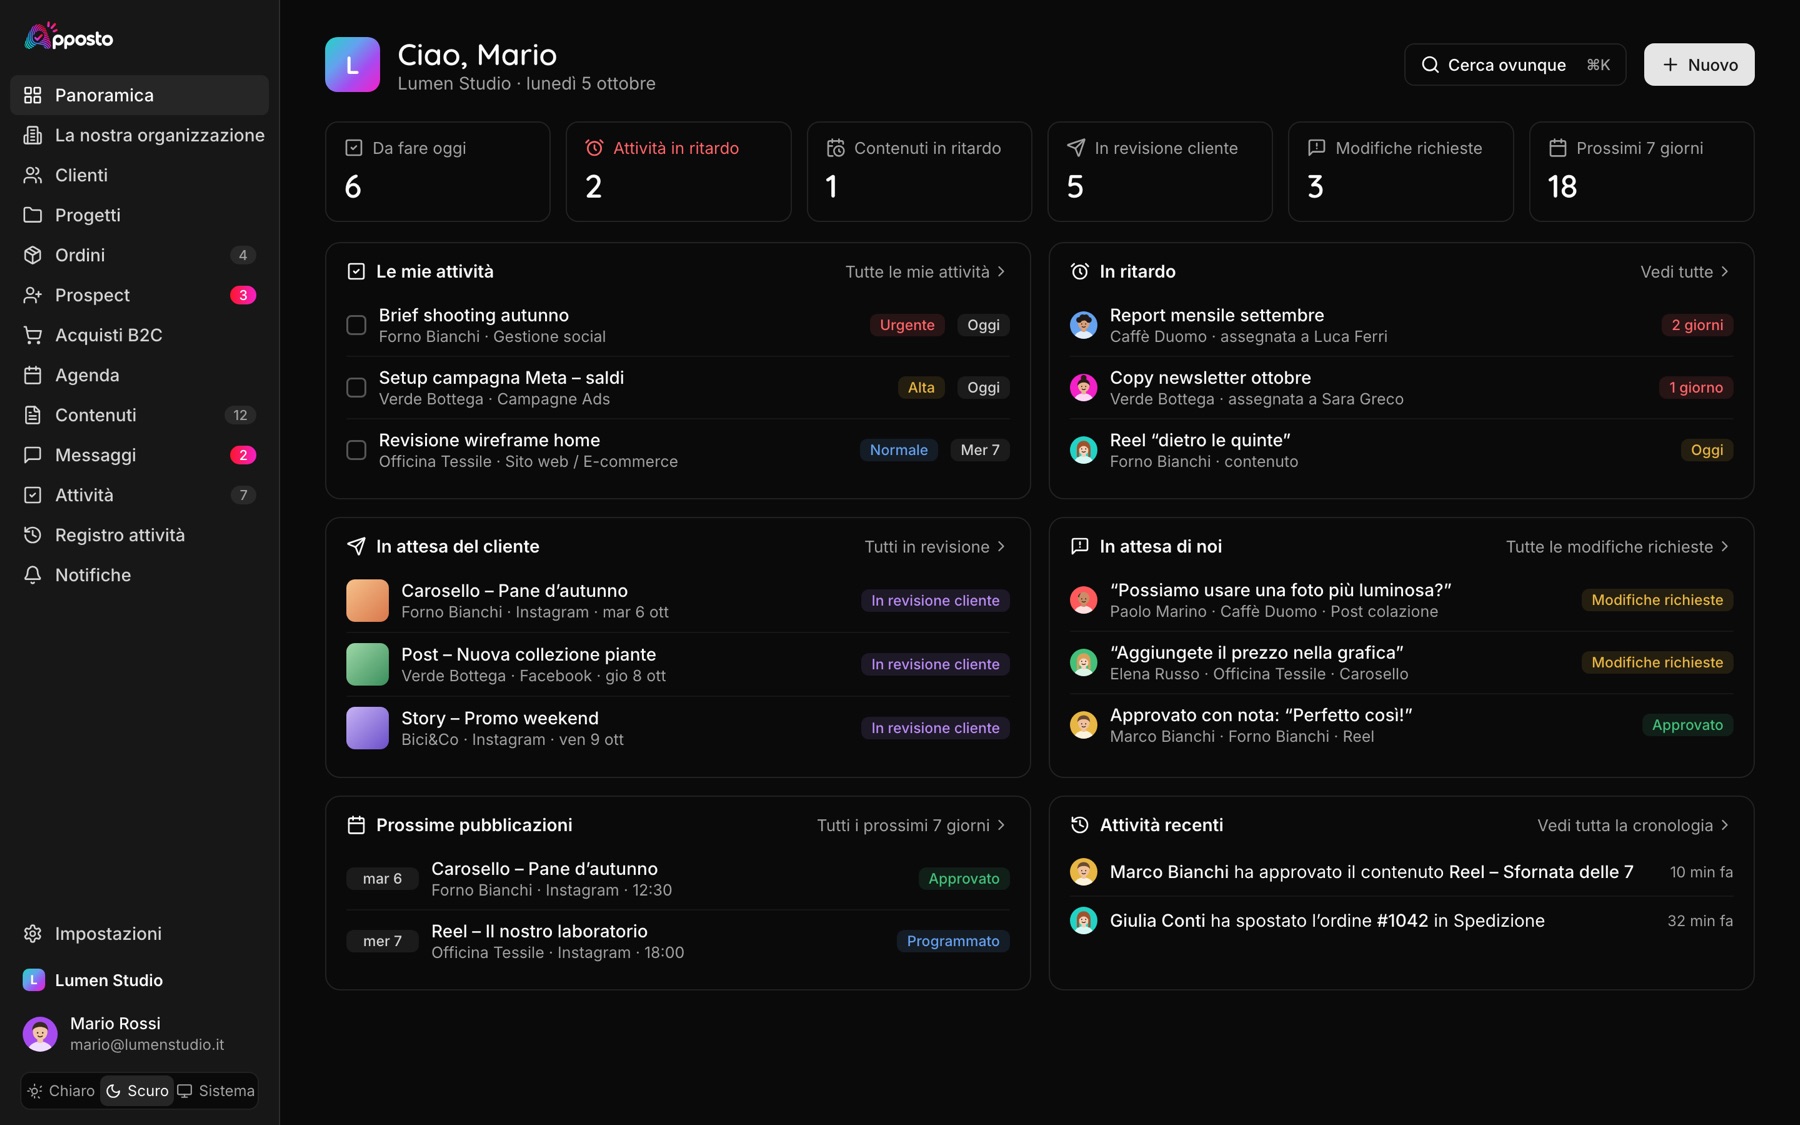This screenshot has width=1800, height=1125.
Task: Click the Notifiche bell icon
Action: pos(33,575)
